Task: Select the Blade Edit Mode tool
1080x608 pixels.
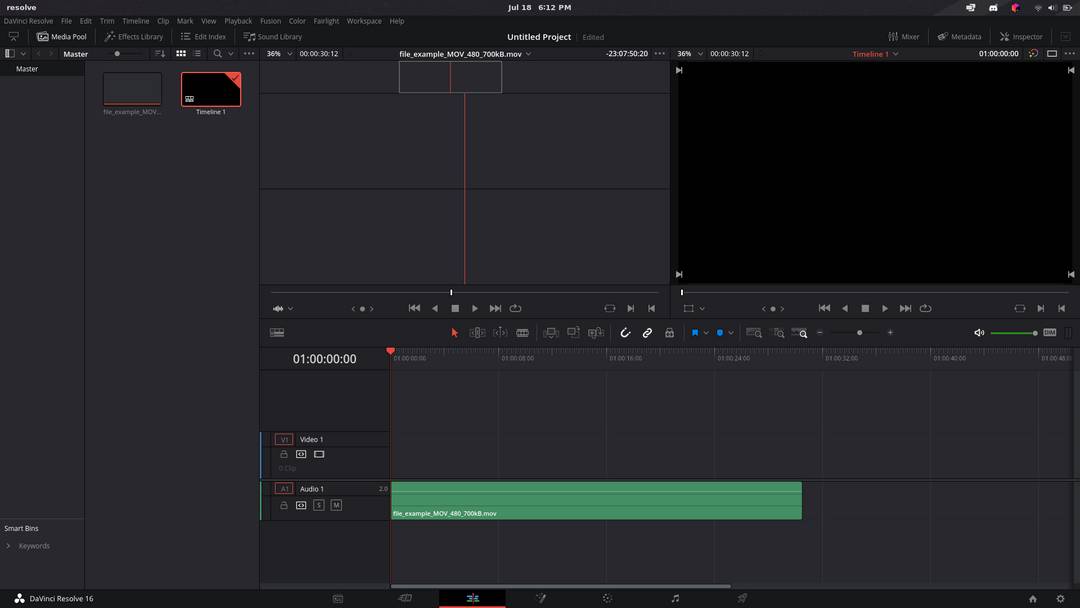Action: [523, 333]
